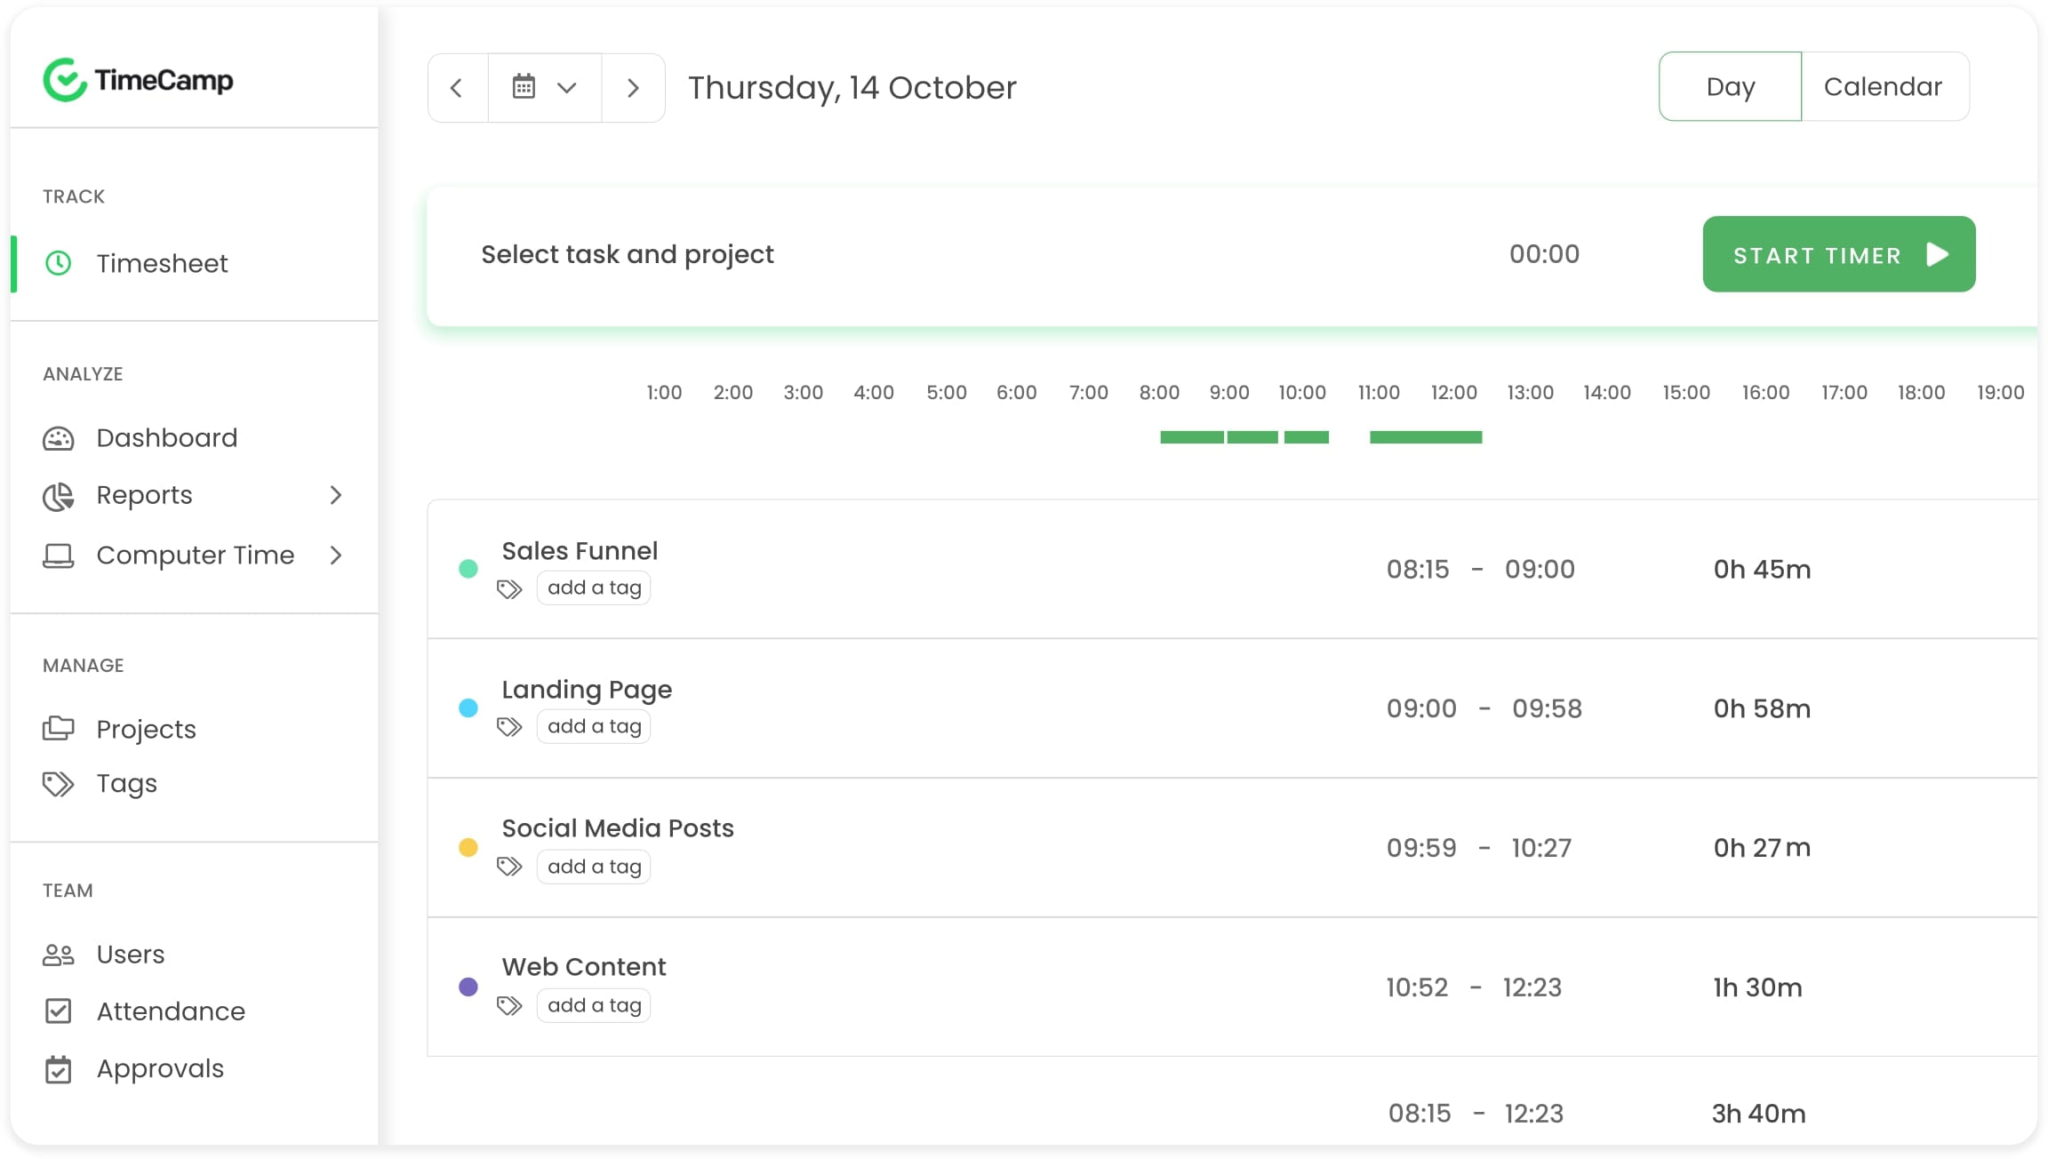Click the Select task and project field
This screenshot has height=1159, width=2048.
click(x=626, y=254)
